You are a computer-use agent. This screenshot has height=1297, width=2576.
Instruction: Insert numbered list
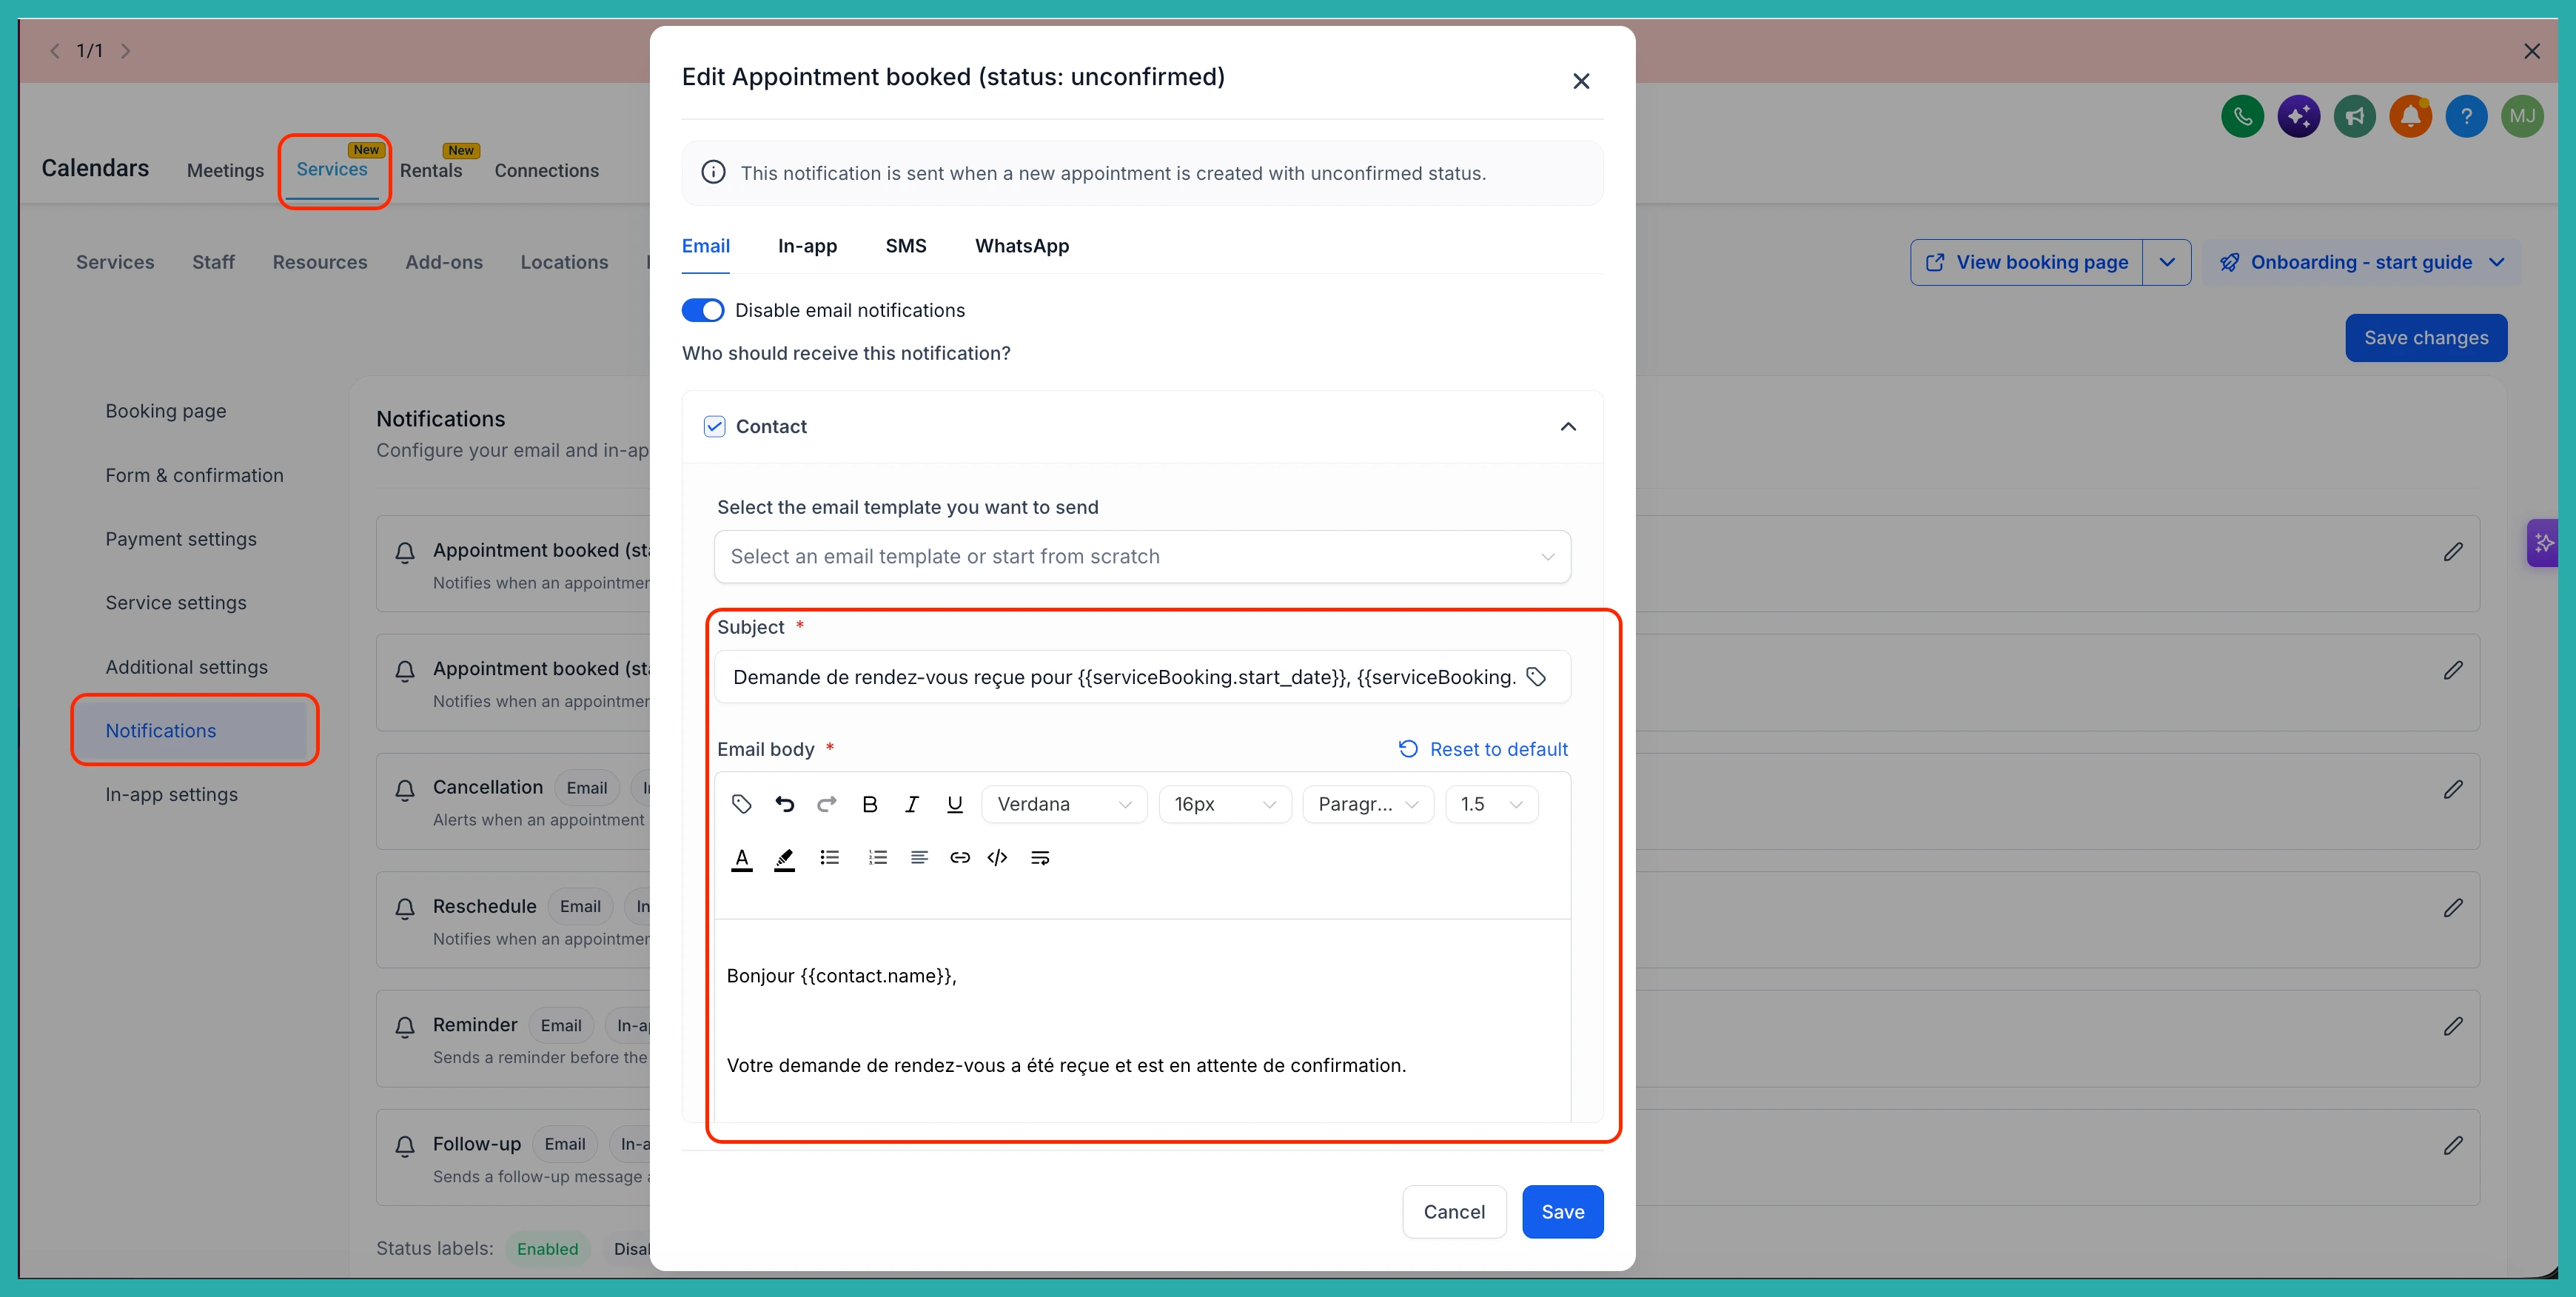tap(877, 858)
